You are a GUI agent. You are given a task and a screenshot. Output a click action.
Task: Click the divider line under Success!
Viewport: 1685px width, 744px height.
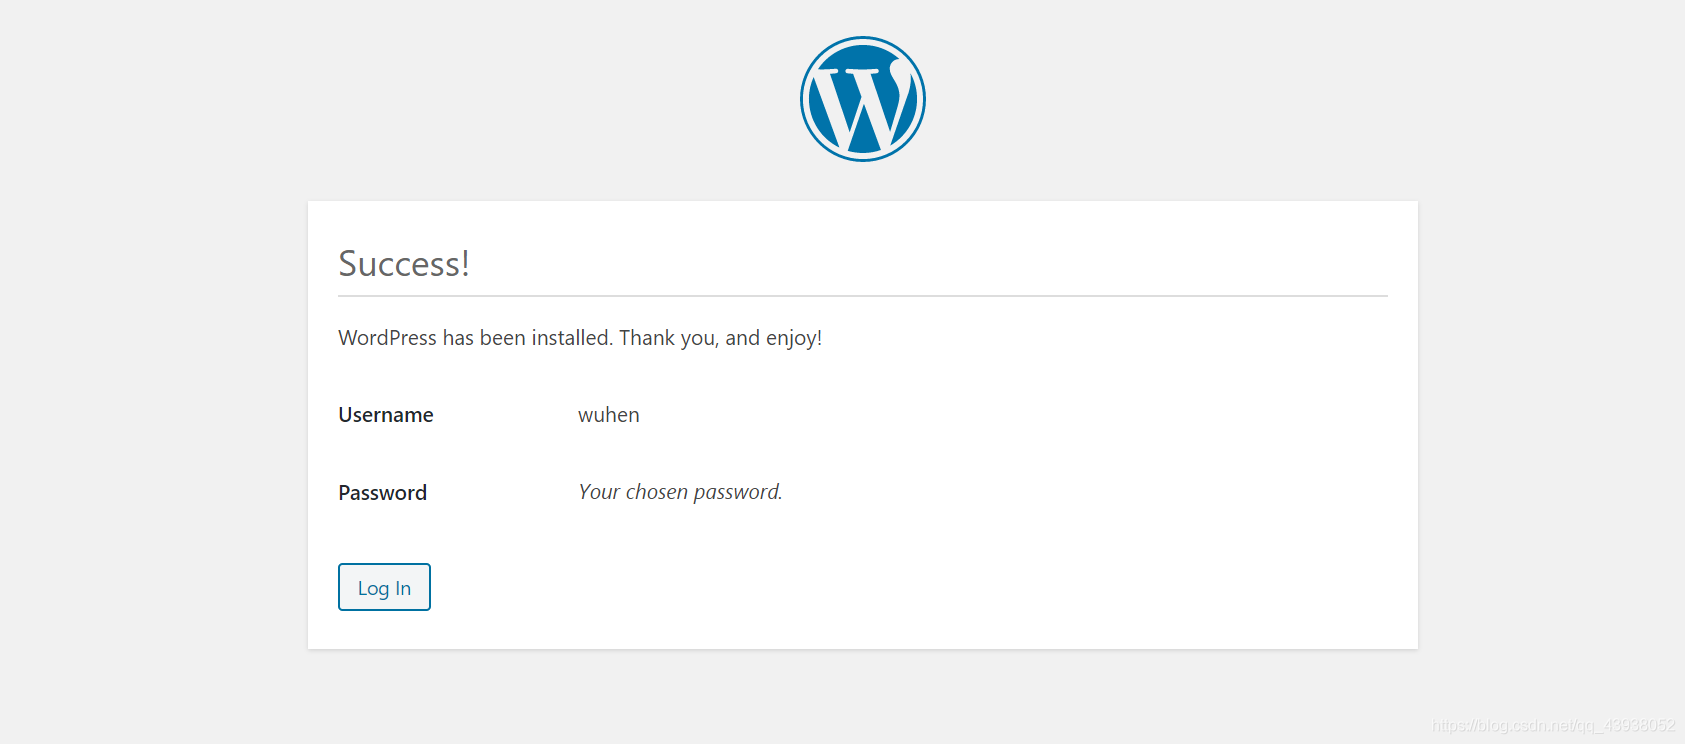[863, 296]
